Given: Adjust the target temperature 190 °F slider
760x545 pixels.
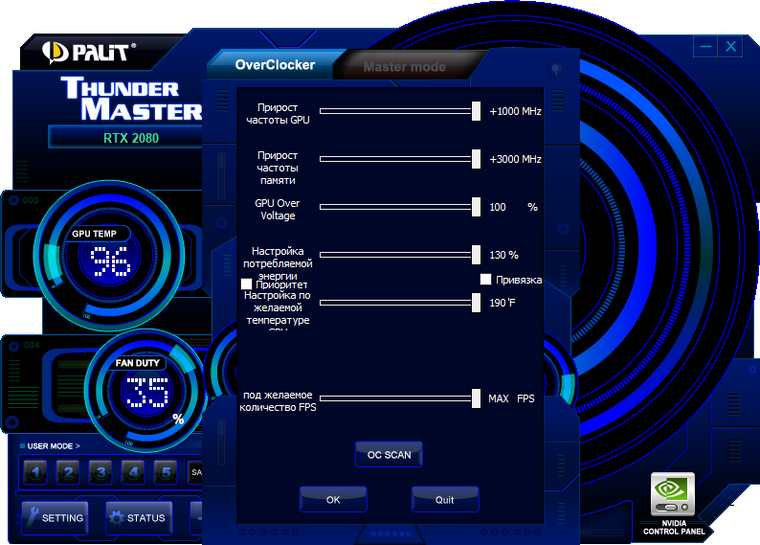Looking at the screenshot, I should tap(476, 303).
